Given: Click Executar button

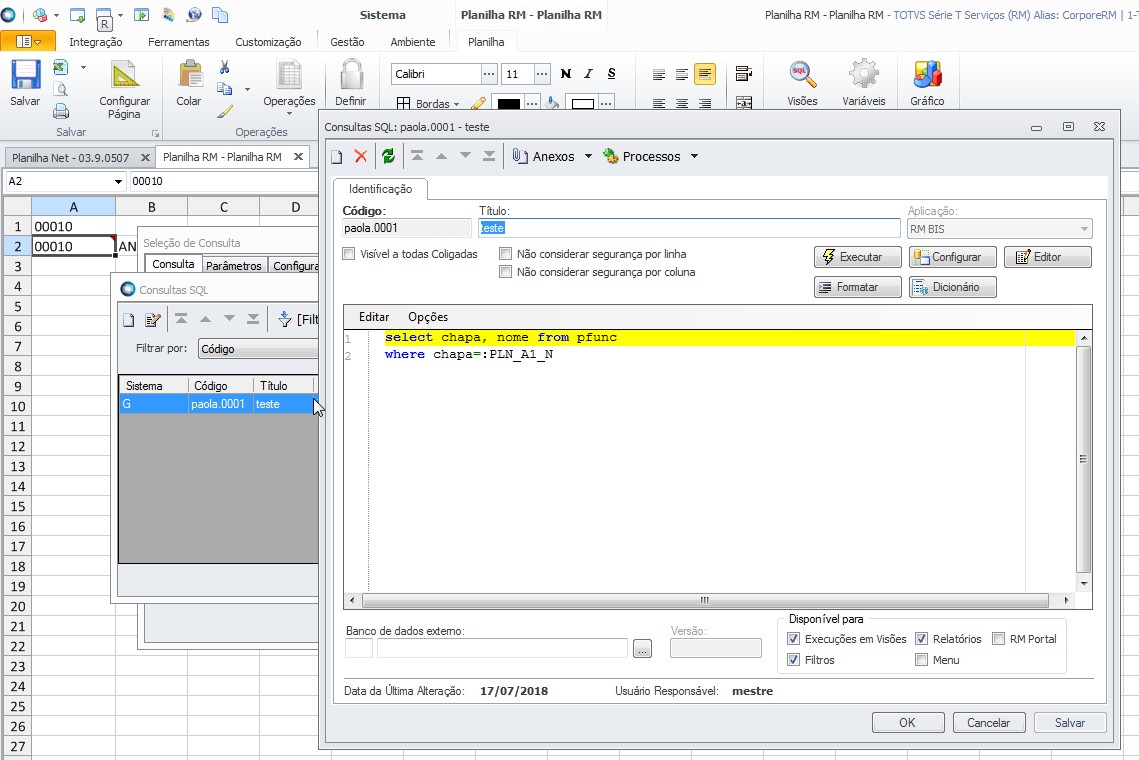Looking at the screenshot, I should click(x=857, y=257).
